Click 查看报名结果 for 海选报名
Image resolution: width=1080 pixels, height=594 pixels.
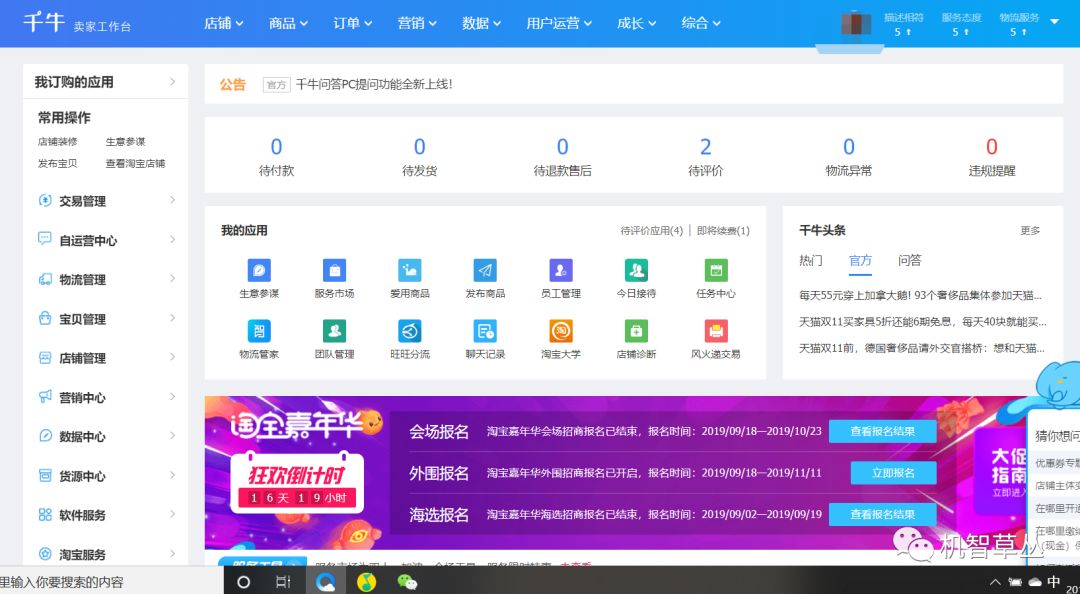click(882, 514)
